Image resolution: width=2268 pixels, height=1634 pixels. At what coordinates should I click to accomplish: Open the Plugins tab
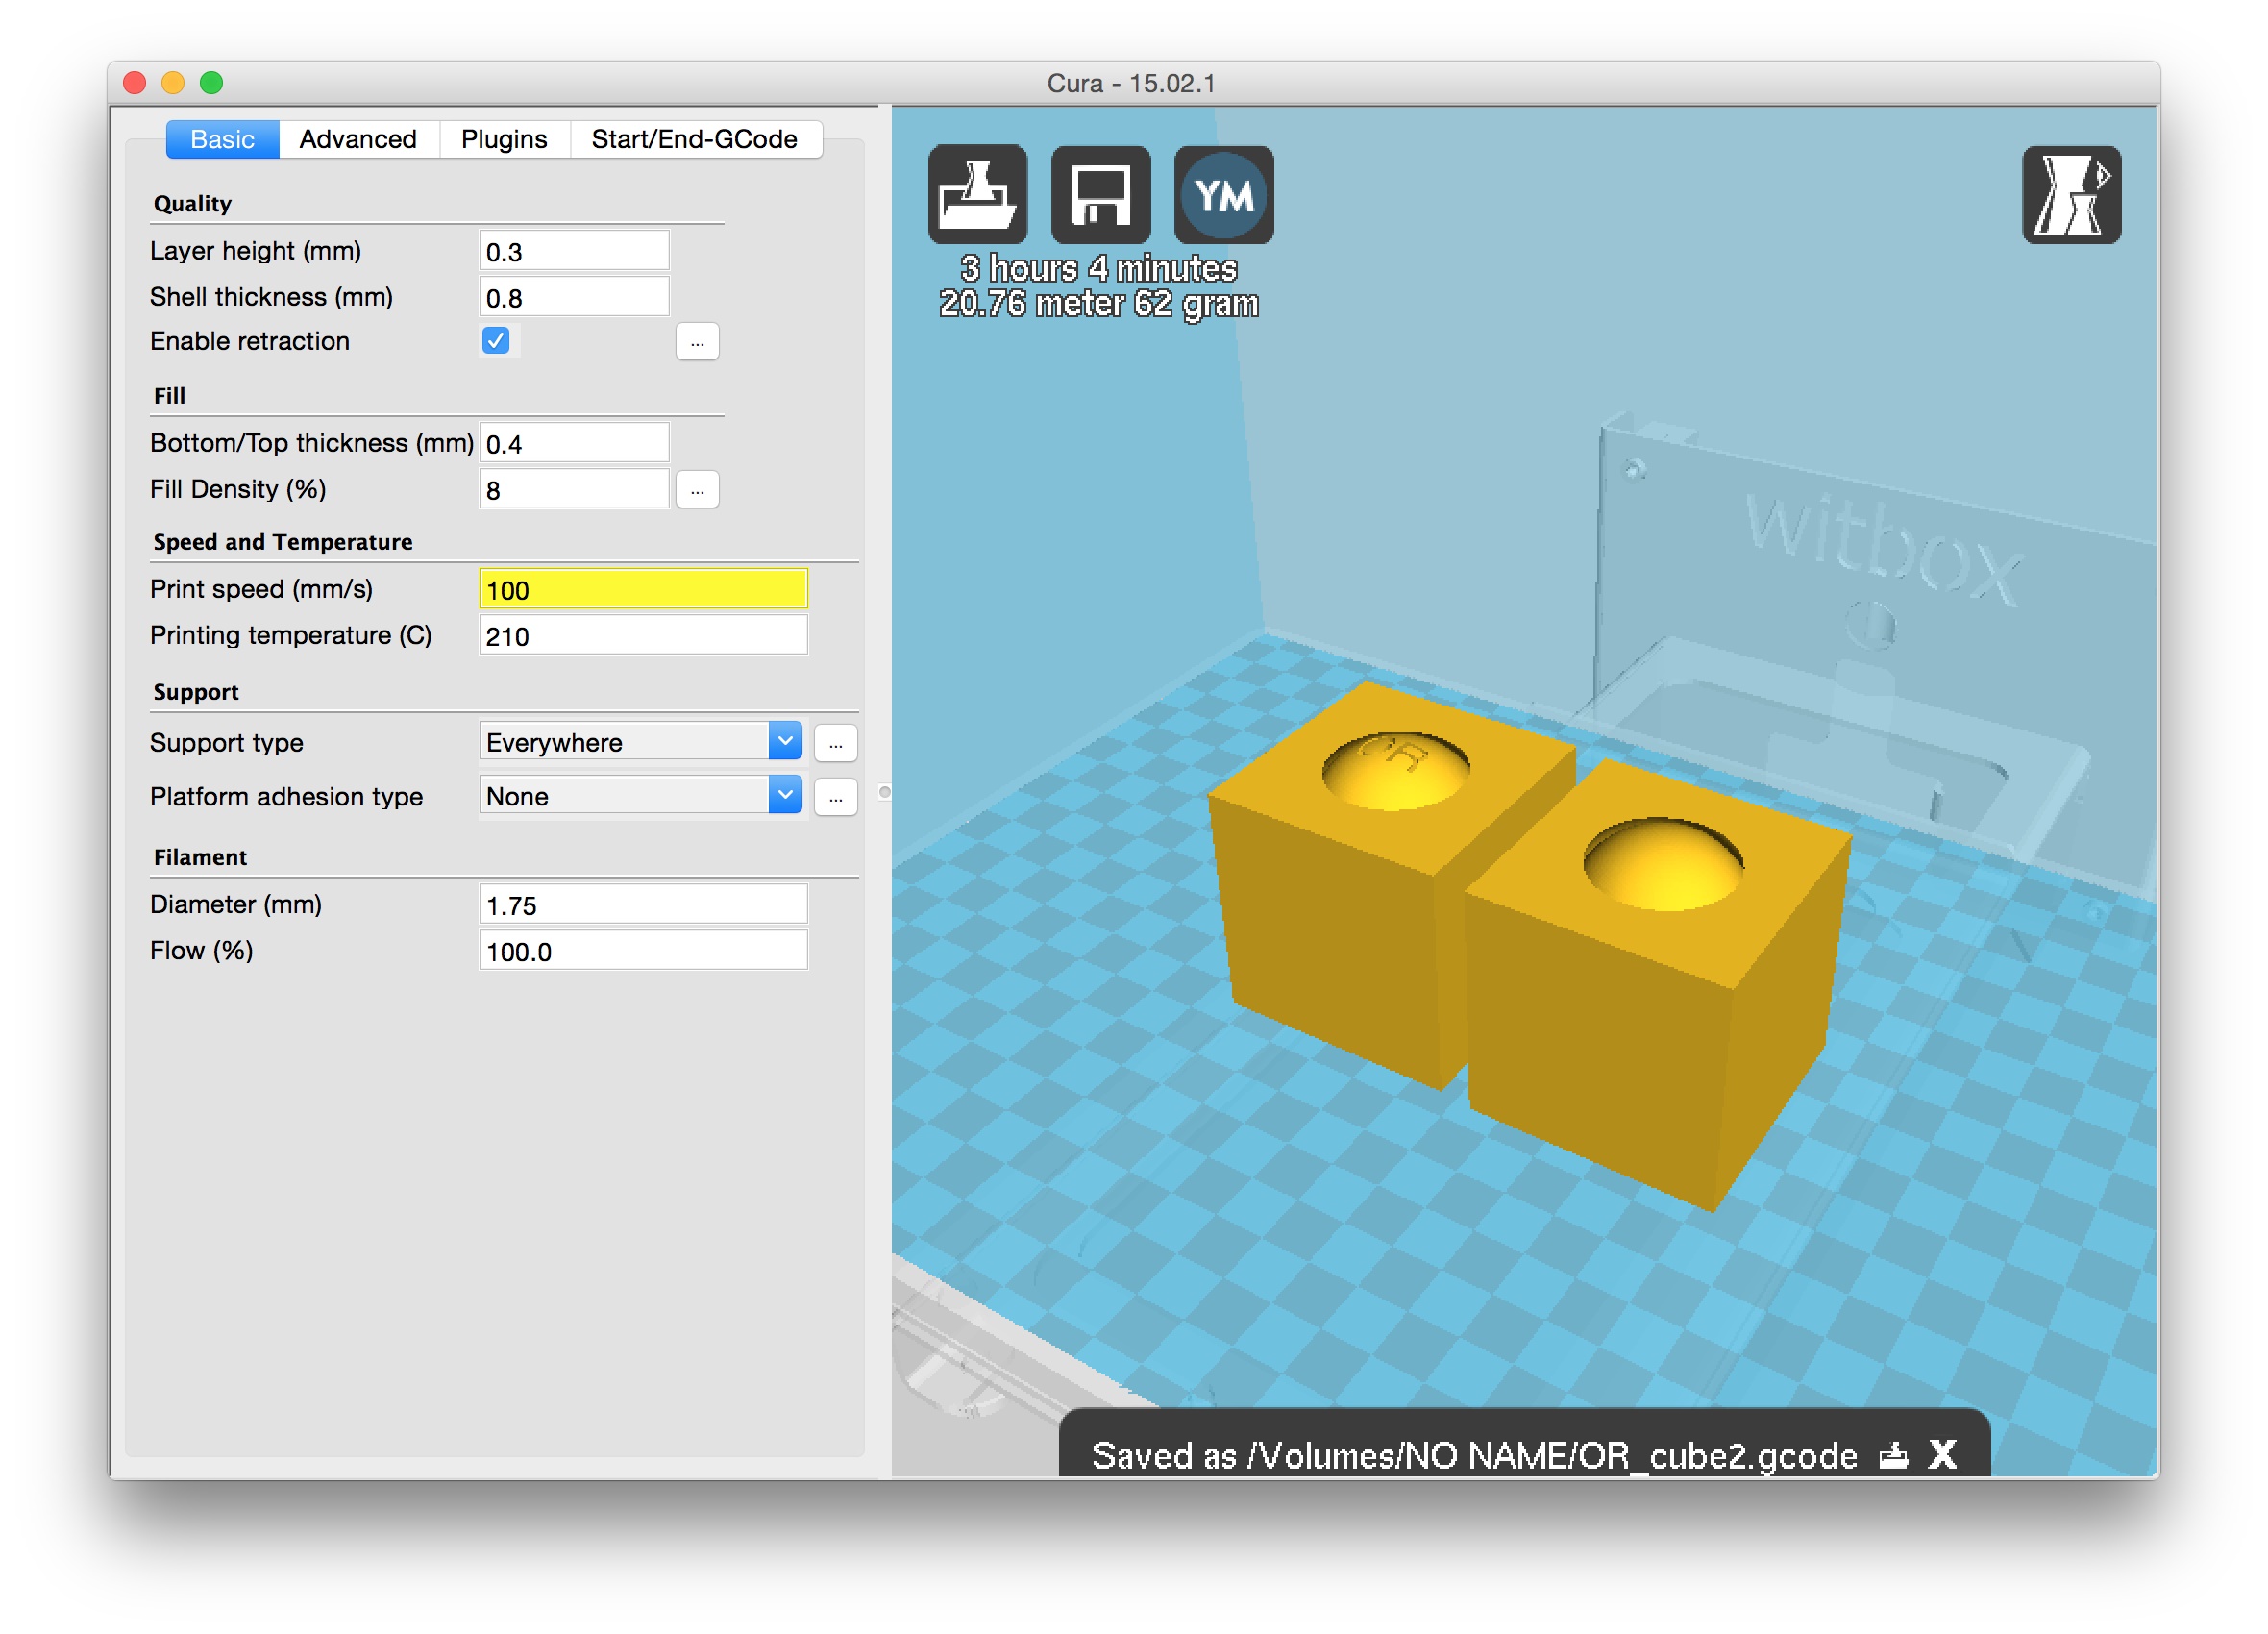[504, 139]
